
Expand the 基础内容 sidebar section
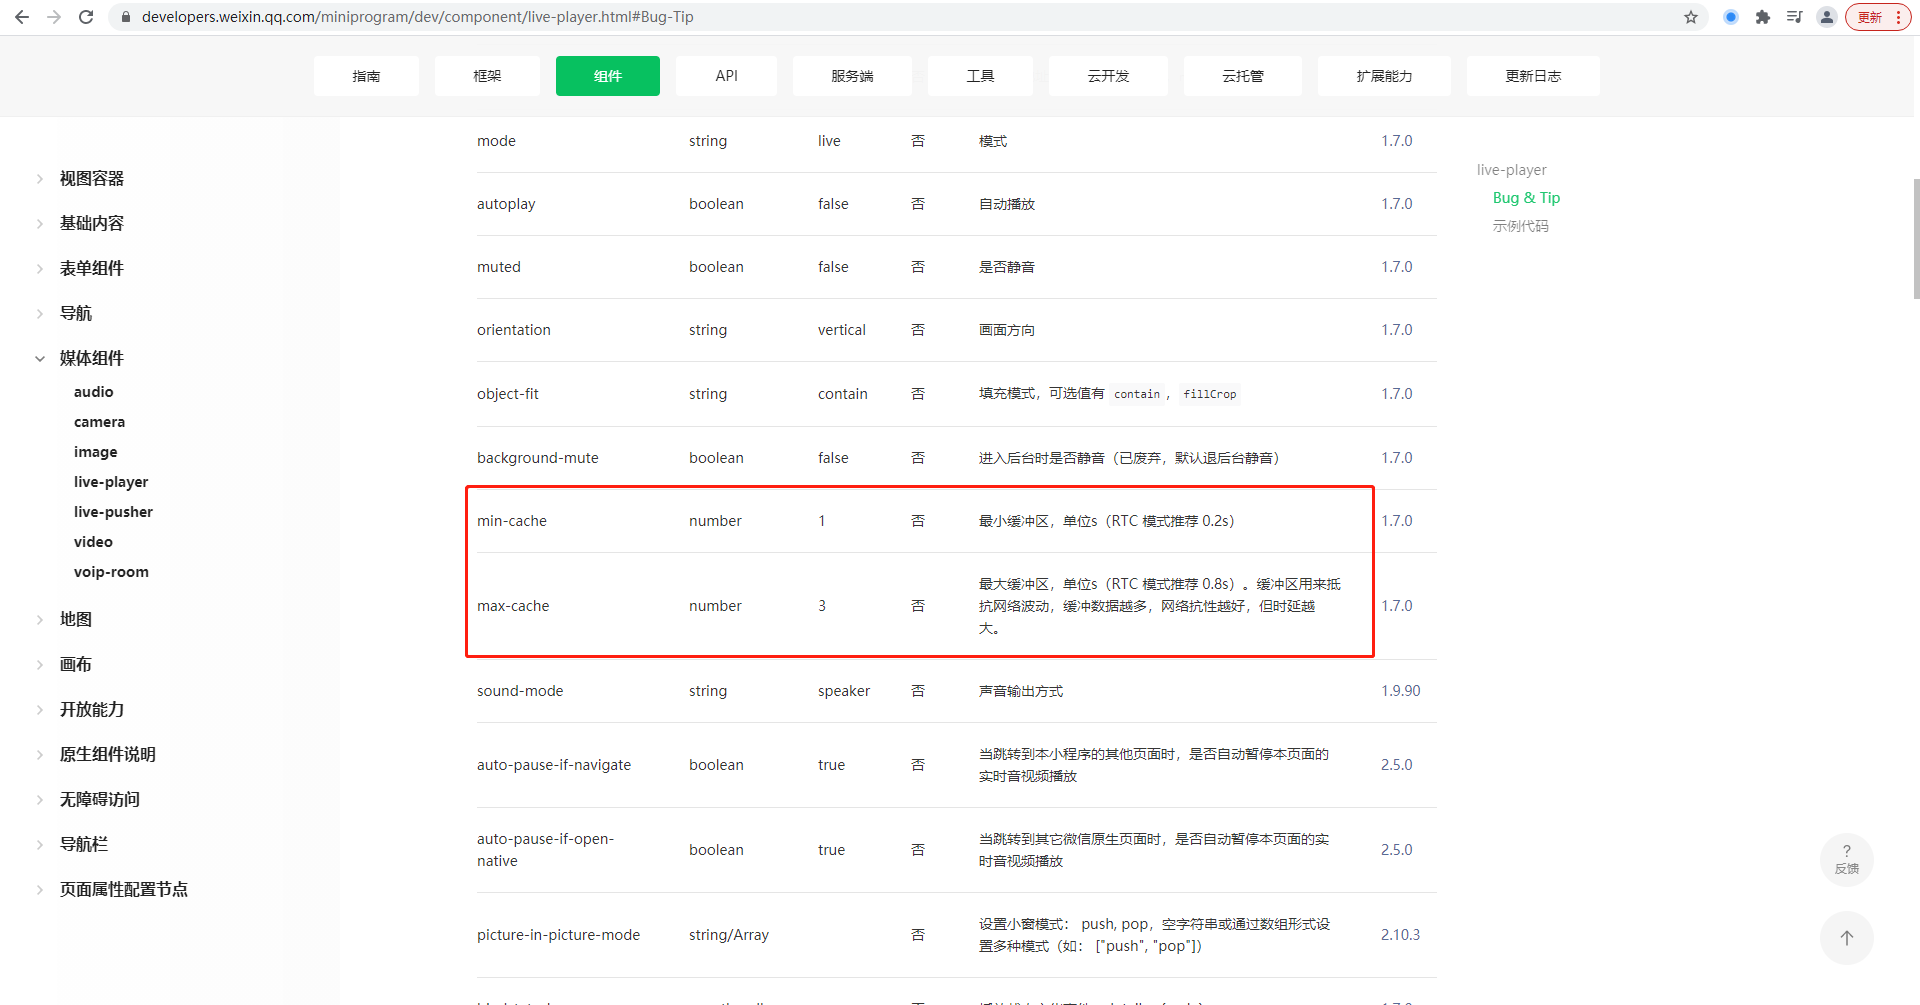coord(92,224)
